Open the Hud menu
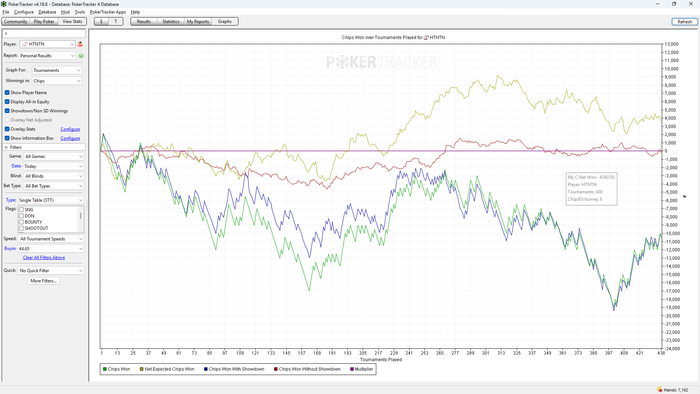The width and height of the screenshot is (700, 394). click(65, 12)
